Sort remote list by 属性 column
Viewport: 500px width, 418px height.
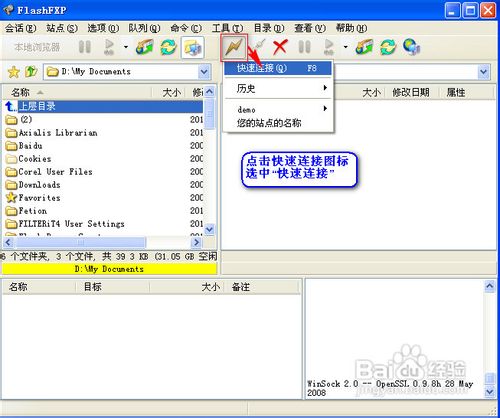tap(466, 92)
